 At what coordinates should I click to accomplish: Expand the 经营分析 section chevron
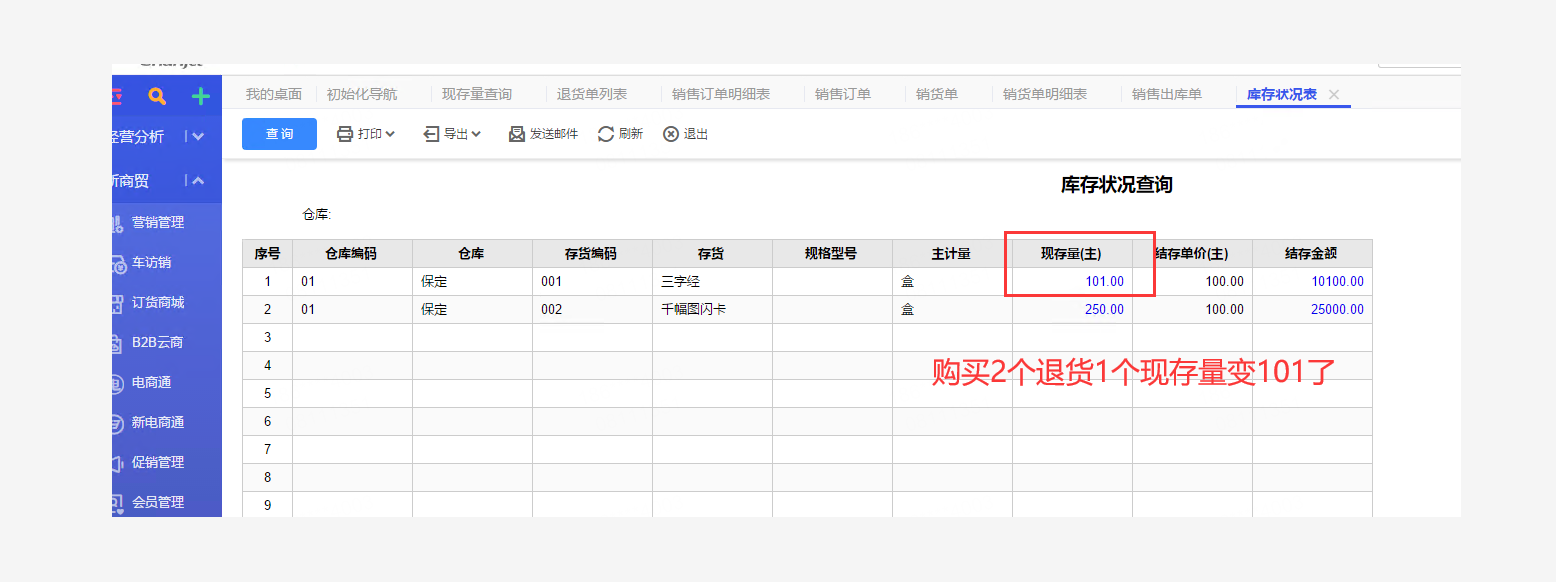(x=198, y=137)
